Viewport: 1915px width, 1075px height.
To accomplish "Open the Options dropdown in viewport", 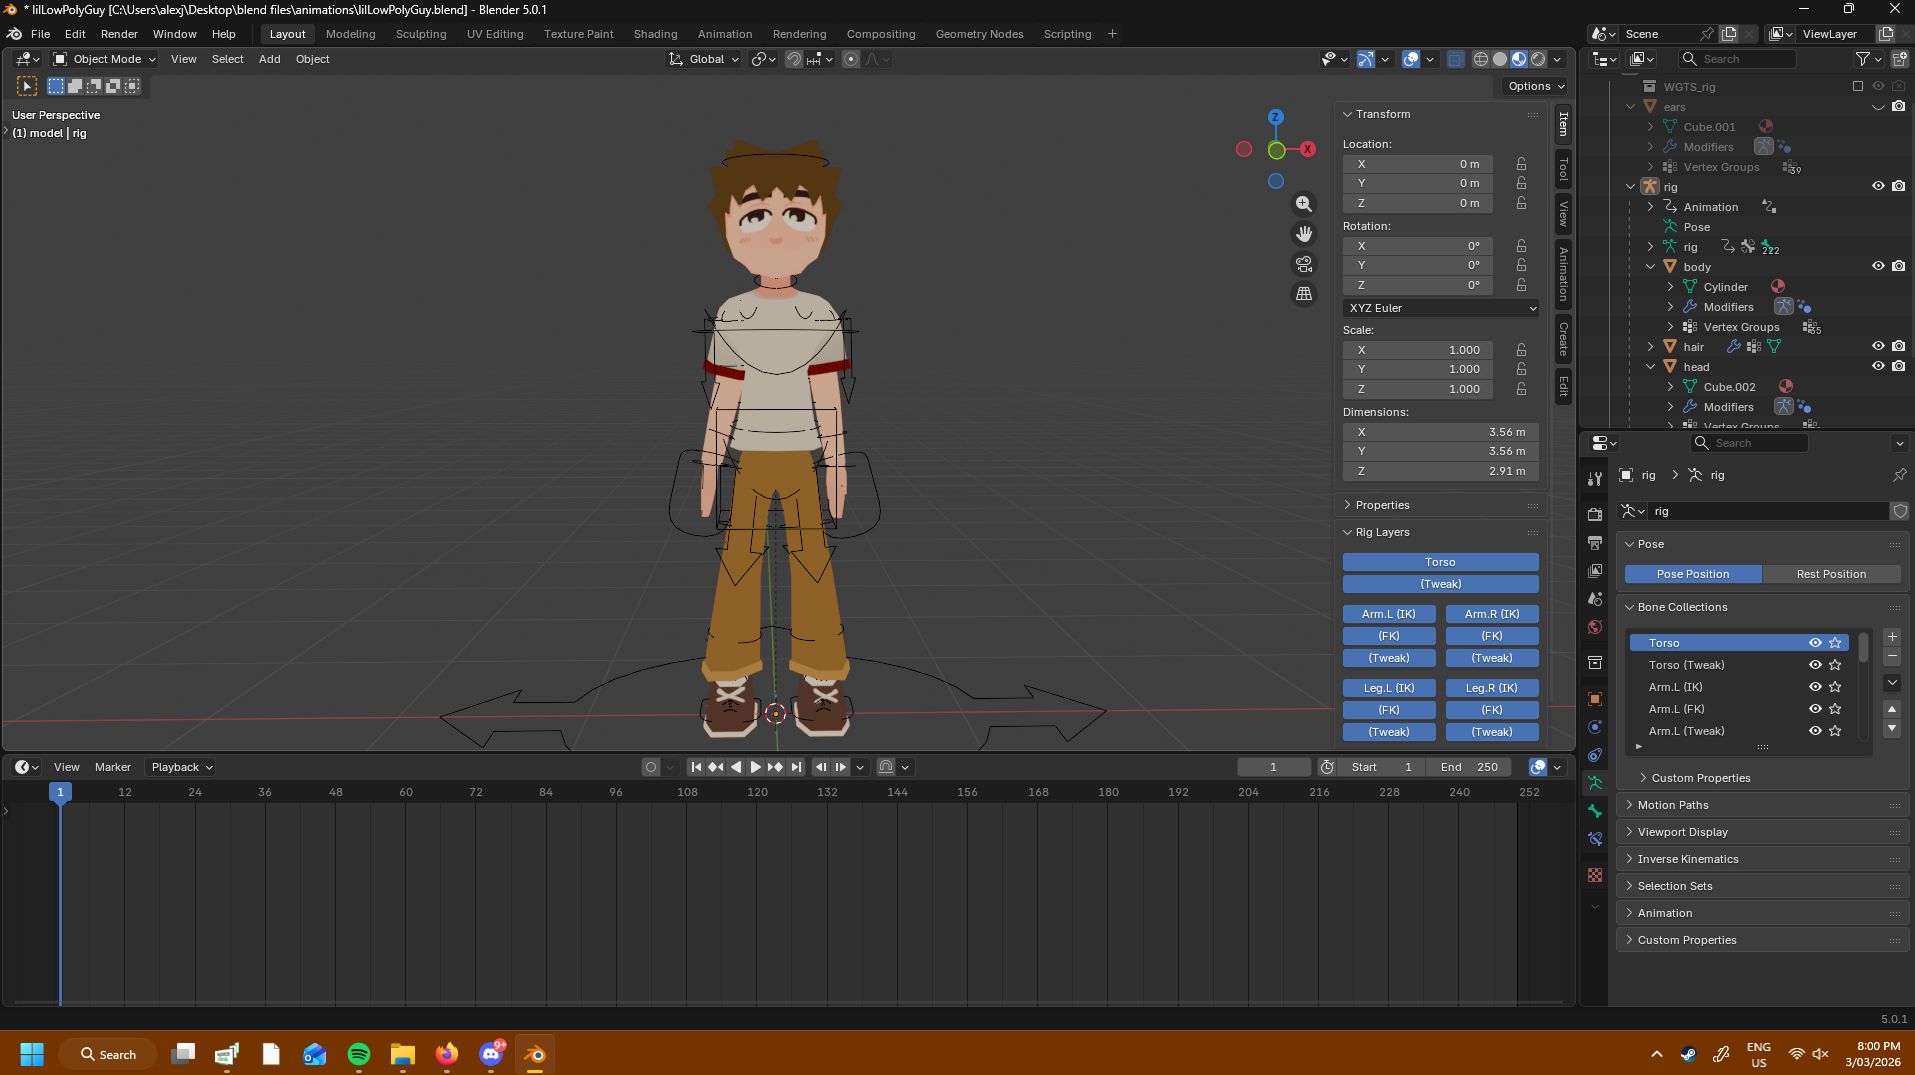I will (x=1536, y=86).
